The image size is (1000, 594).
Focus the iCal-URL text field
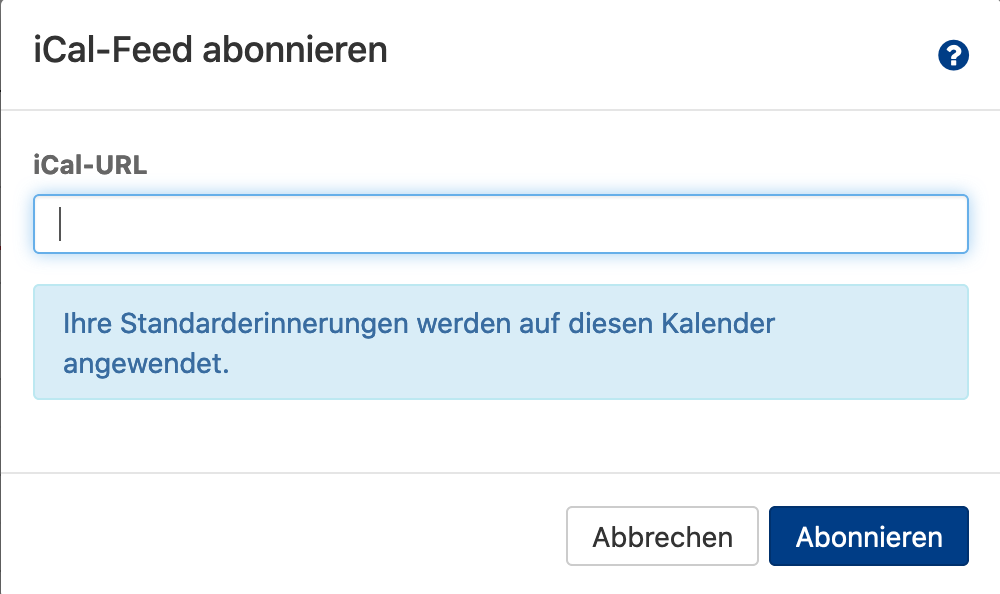point(500,224)
